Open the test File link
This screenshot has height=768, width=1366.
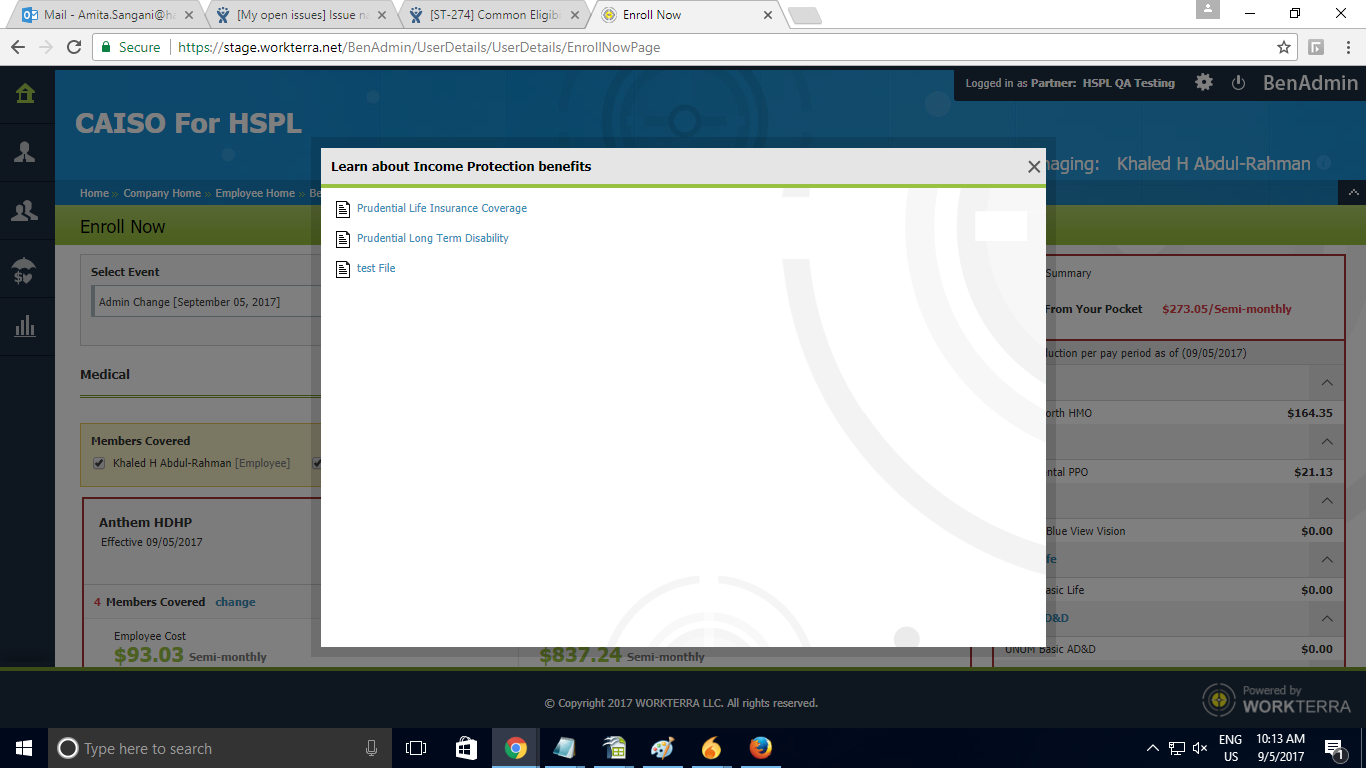coord(376,268)
